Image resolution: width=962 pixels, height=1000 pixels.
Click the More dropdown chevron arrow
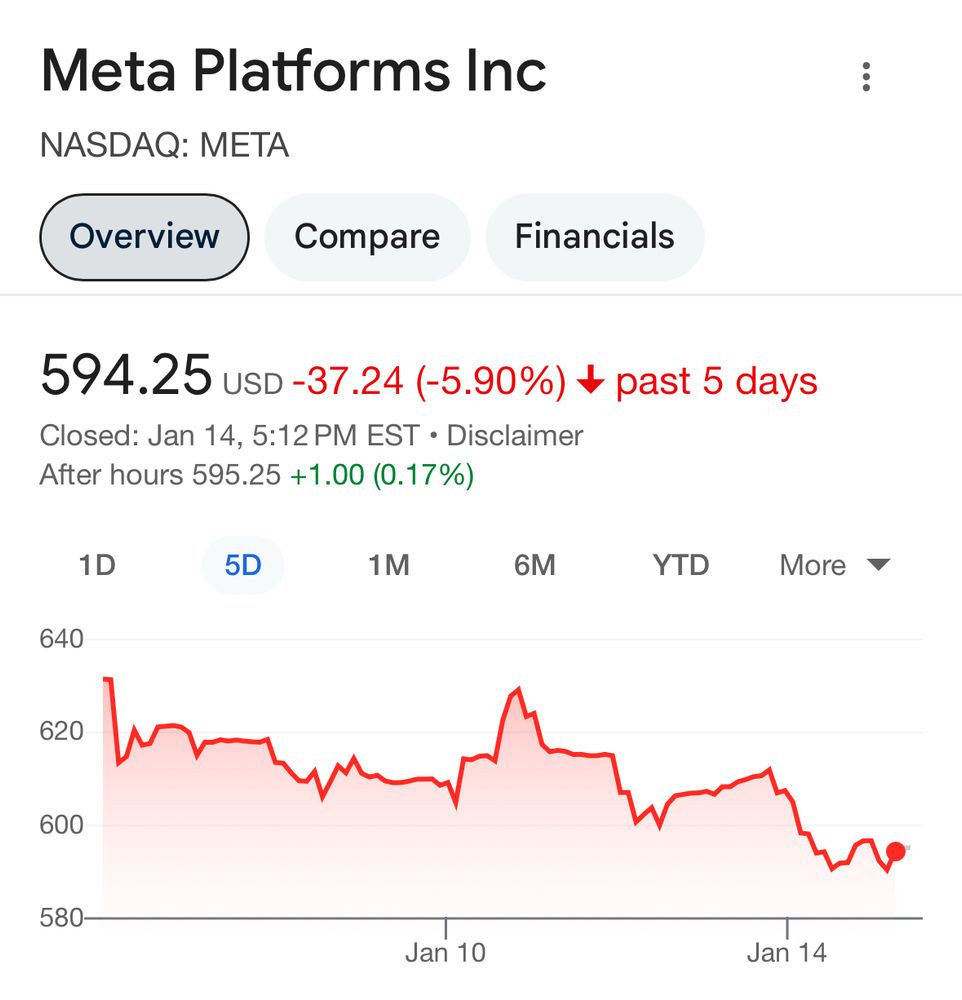pyautogui.click(x=876, y=565)
